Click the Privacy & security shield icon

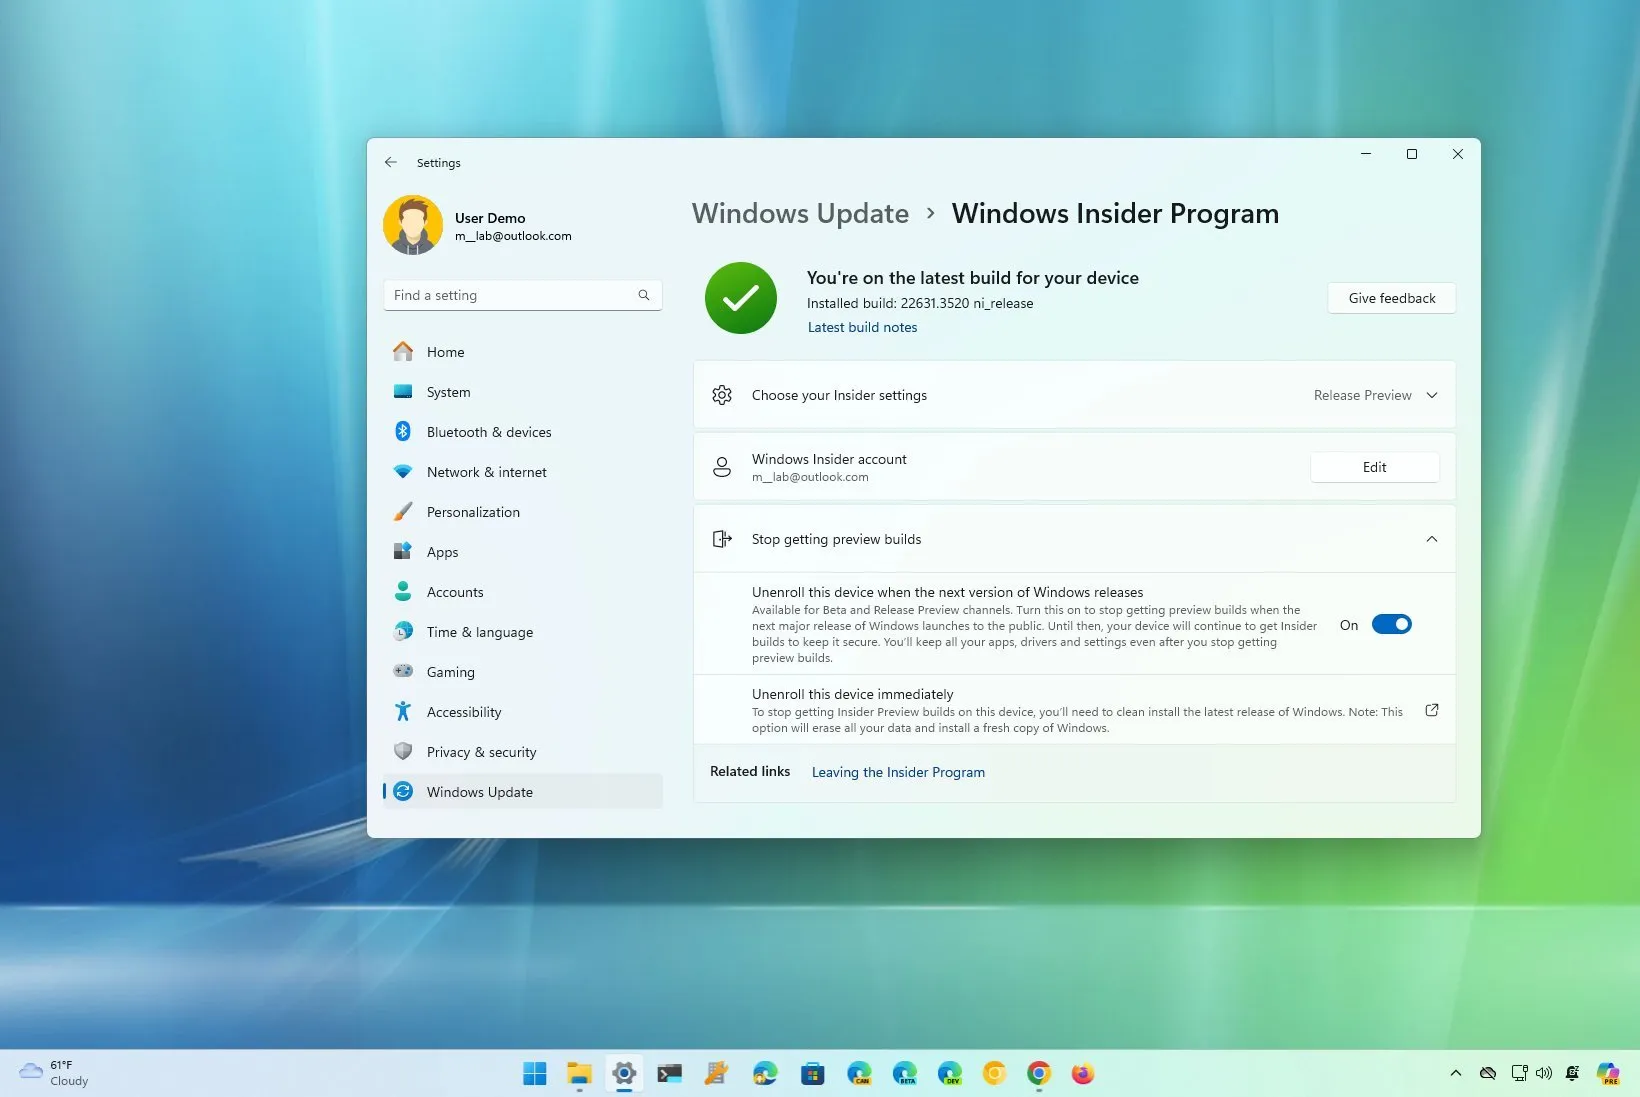point(403,751)
